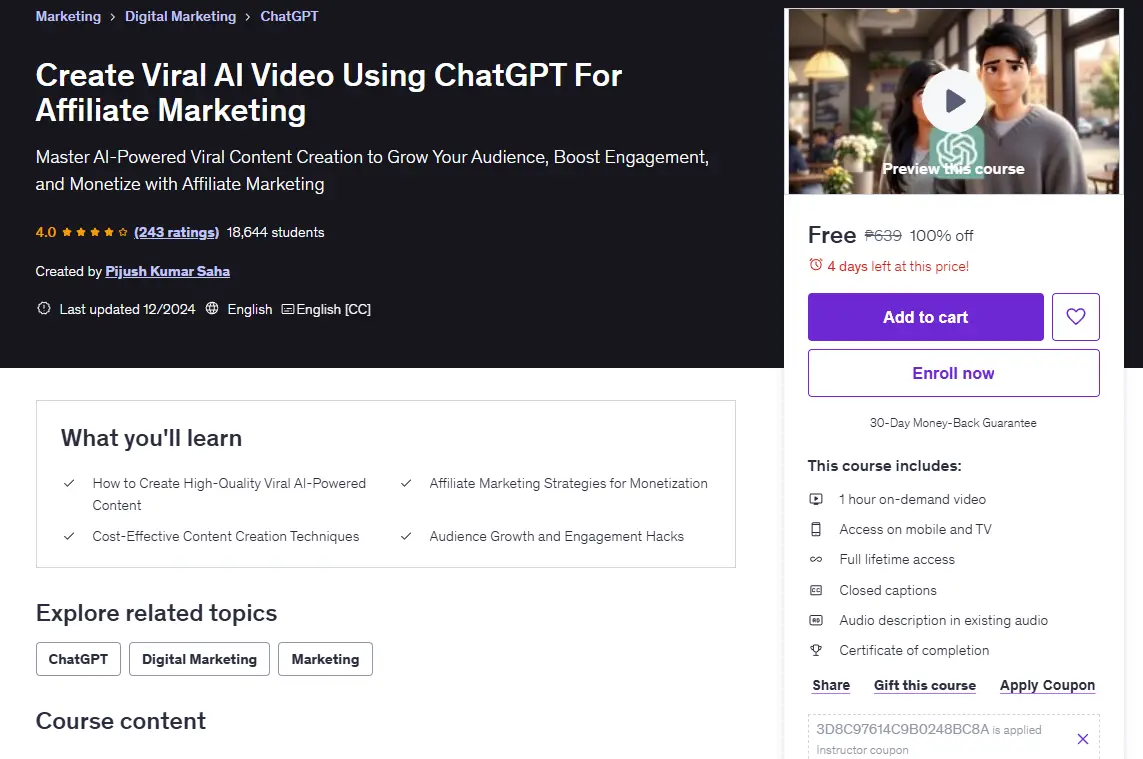Viewport: 1143px width, 759px height.
Task: Open instructor Pijush Kumar Saha profile
Action: point(168,271)
